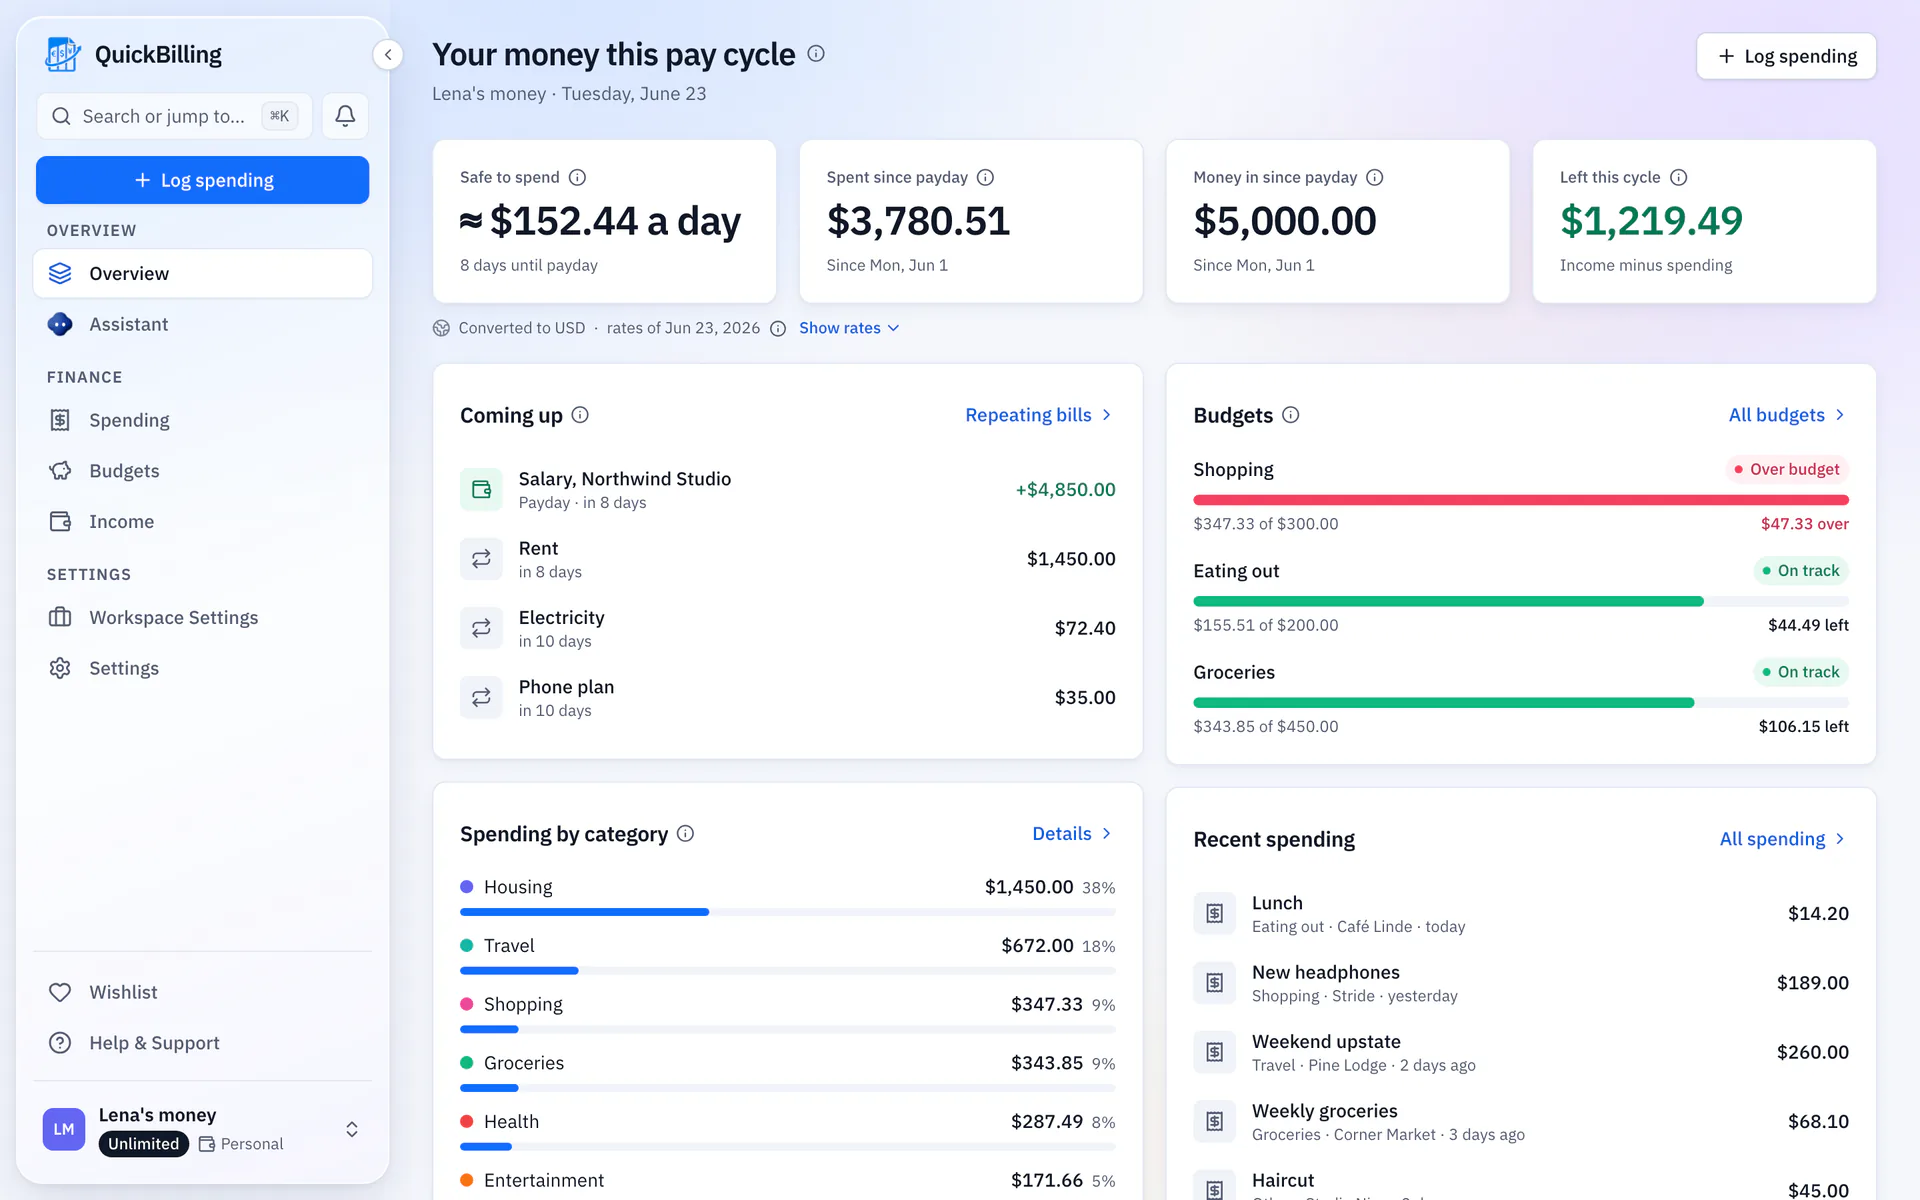Click On track badge for Groceries
This screenshot has width=1920, height=1200.
pos(1800,672)
